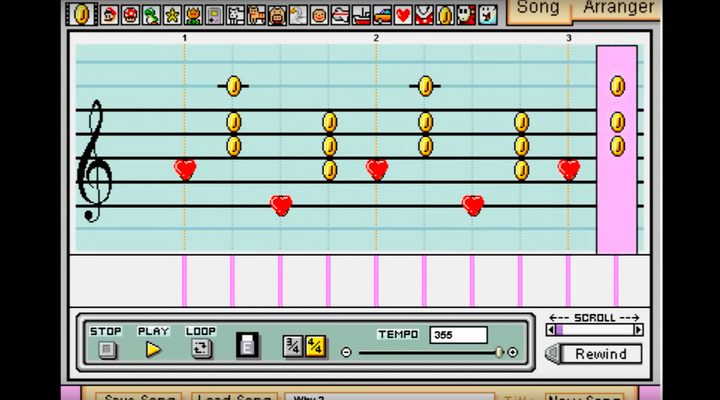
Task: Click the eraser icon beside the LOOP button
Action: coord(248,345)
